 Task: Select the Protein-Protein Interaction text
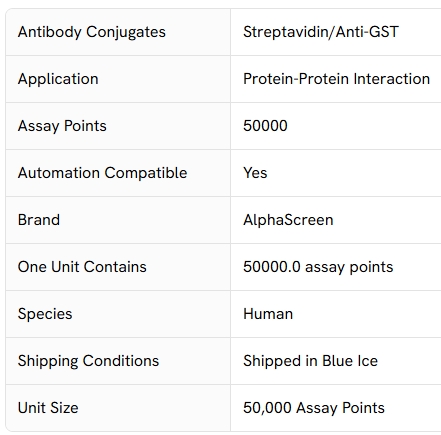tap(336, 79)
